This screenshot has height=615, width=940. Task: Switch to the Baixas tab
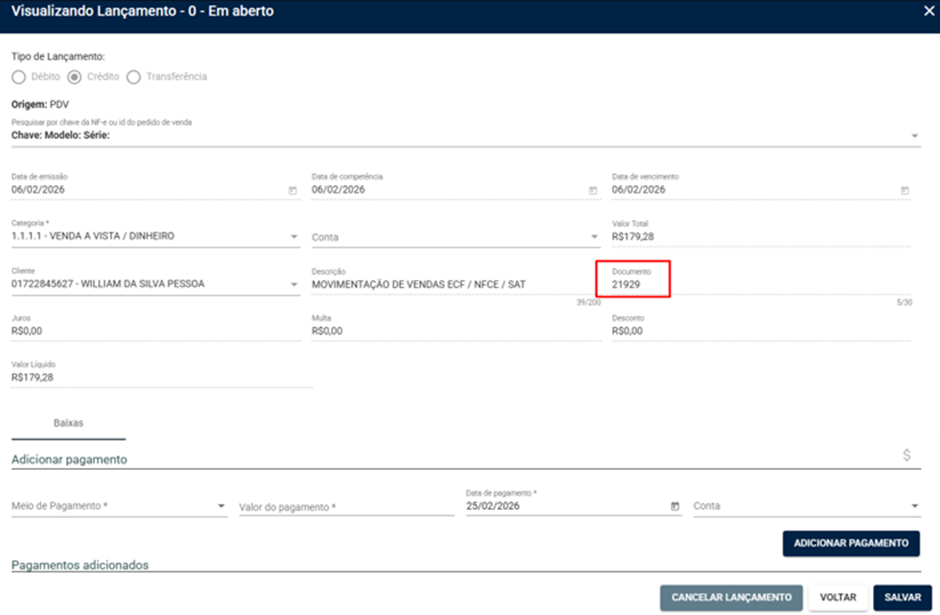[x=68, y=423]
